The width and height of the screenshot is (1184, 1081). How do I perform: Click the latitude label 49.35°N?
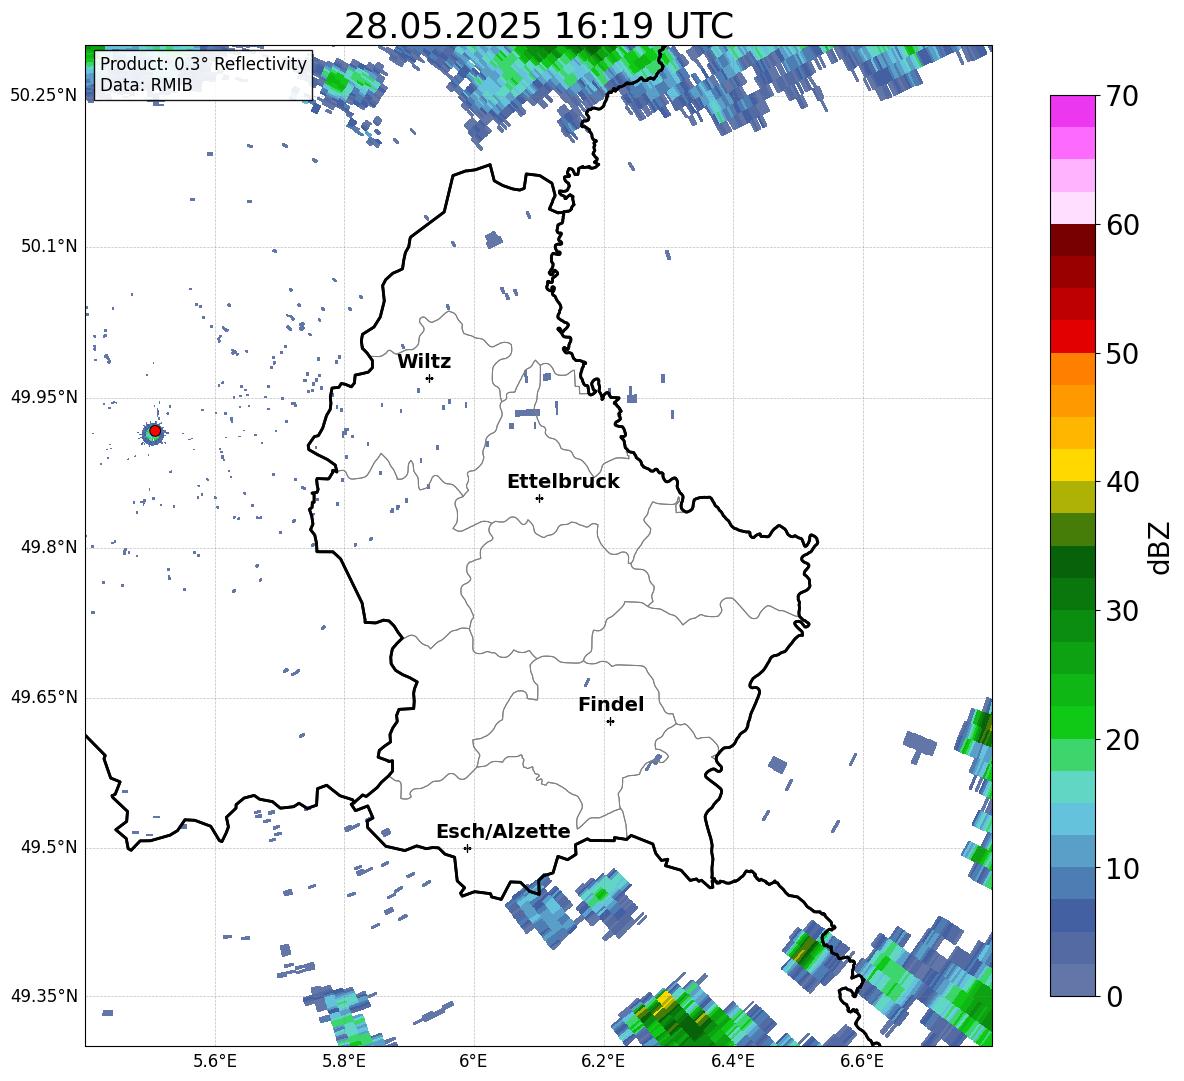coord(44,996)
